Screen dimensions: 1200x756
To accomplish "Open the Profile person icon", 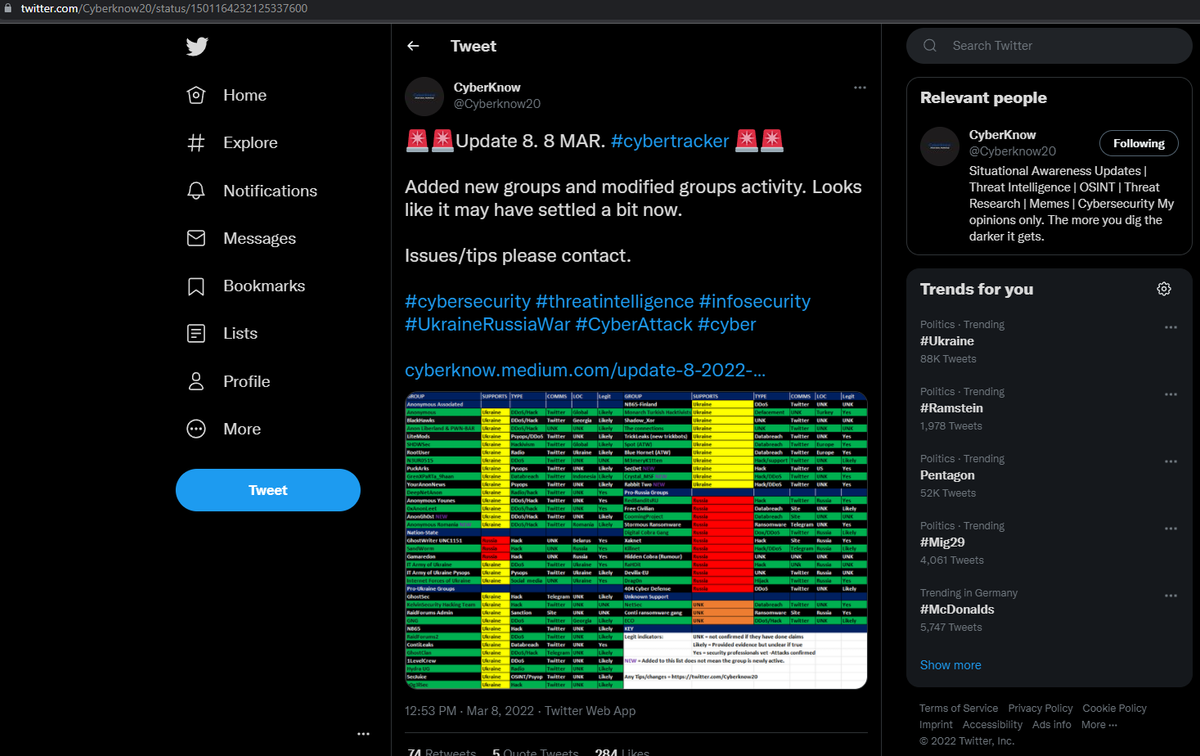I will (x=196, y=381).
